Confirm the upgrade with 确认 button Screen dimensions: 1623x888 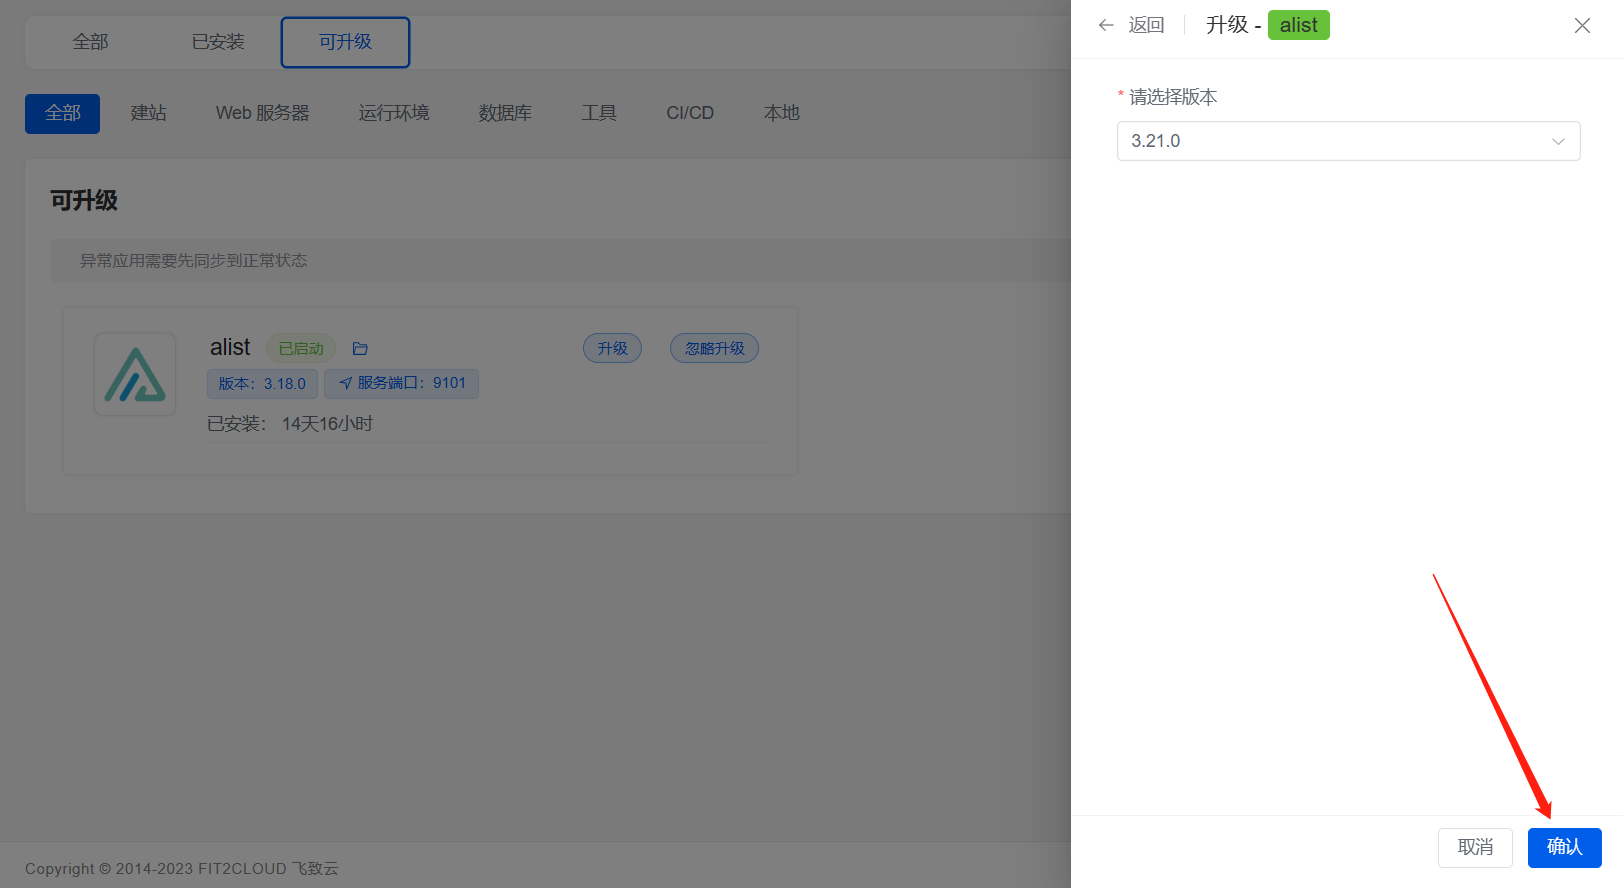1564,847
